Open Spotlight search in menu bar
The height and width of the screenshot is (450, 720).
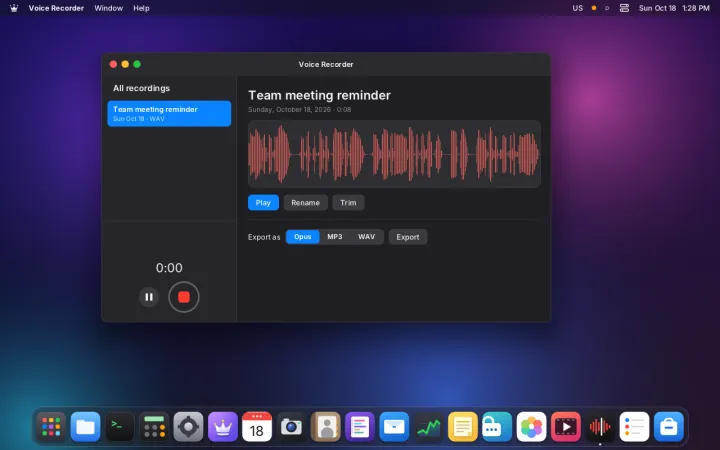pos(607,8)
